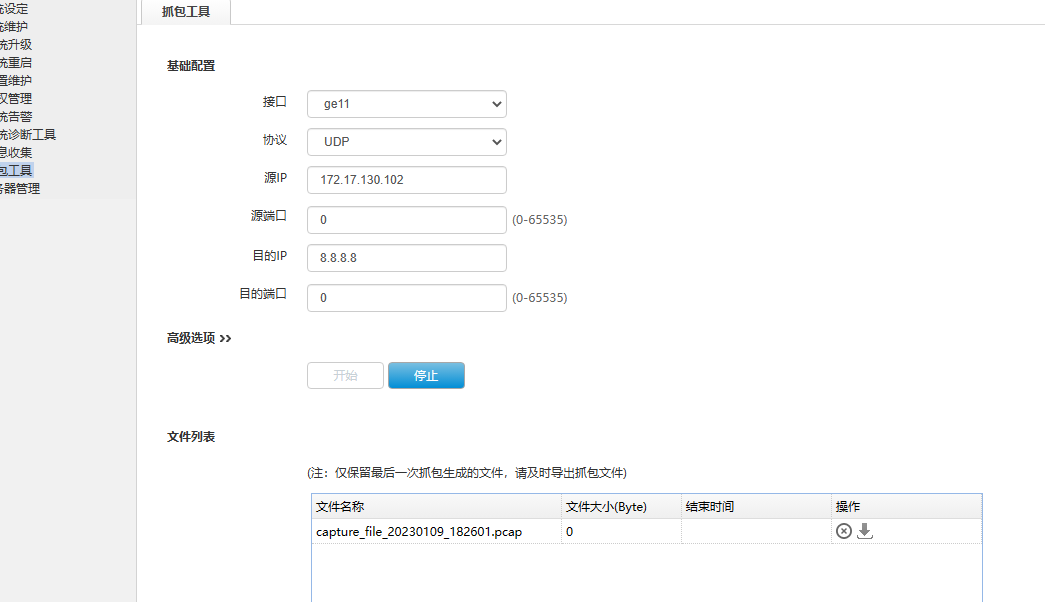
Task: Click the 停止 button
Action: tap(427, 375)
